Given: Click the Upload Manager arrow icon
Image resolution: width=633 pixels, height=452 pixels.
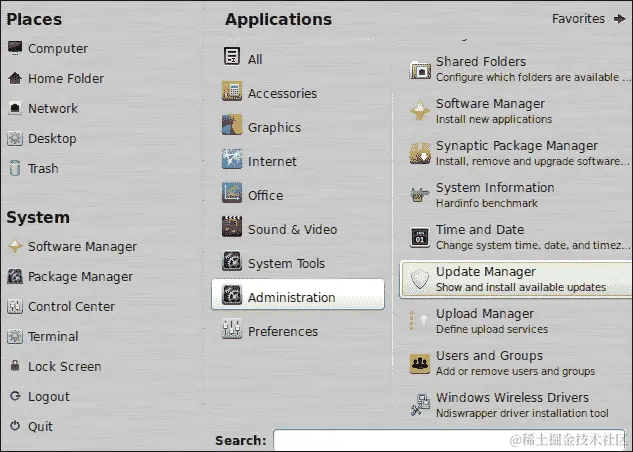Looking at the screenshot, I should [x=420, y=321].
